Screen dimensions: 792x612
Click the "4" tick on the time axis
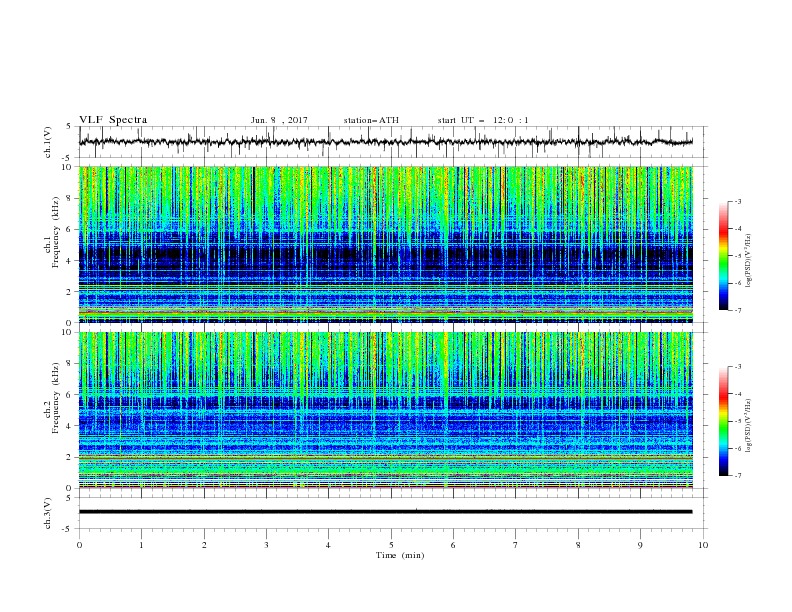tap(328, 545)
